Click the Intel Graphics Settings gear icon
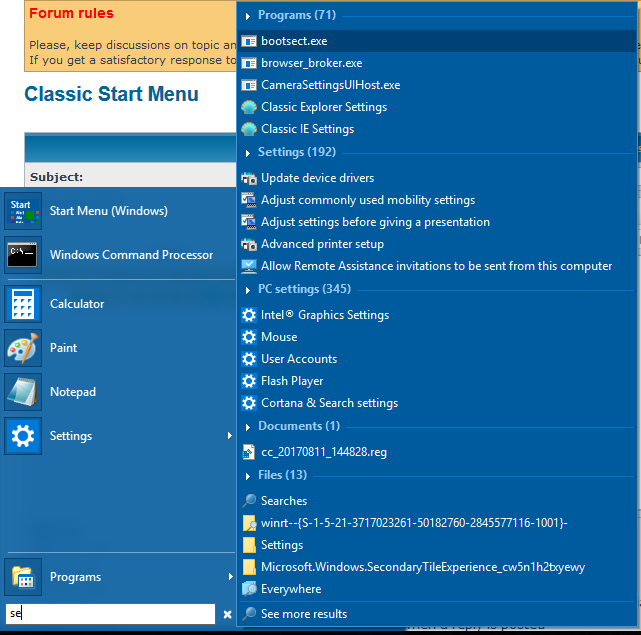 pos(249,315)
